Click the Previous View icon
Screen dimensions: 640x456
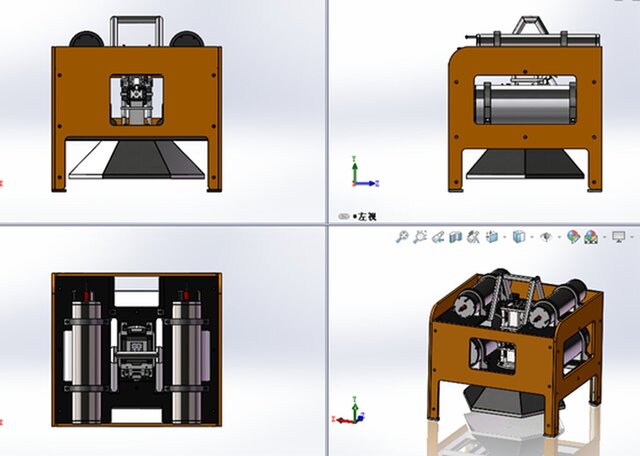[437, 237]
